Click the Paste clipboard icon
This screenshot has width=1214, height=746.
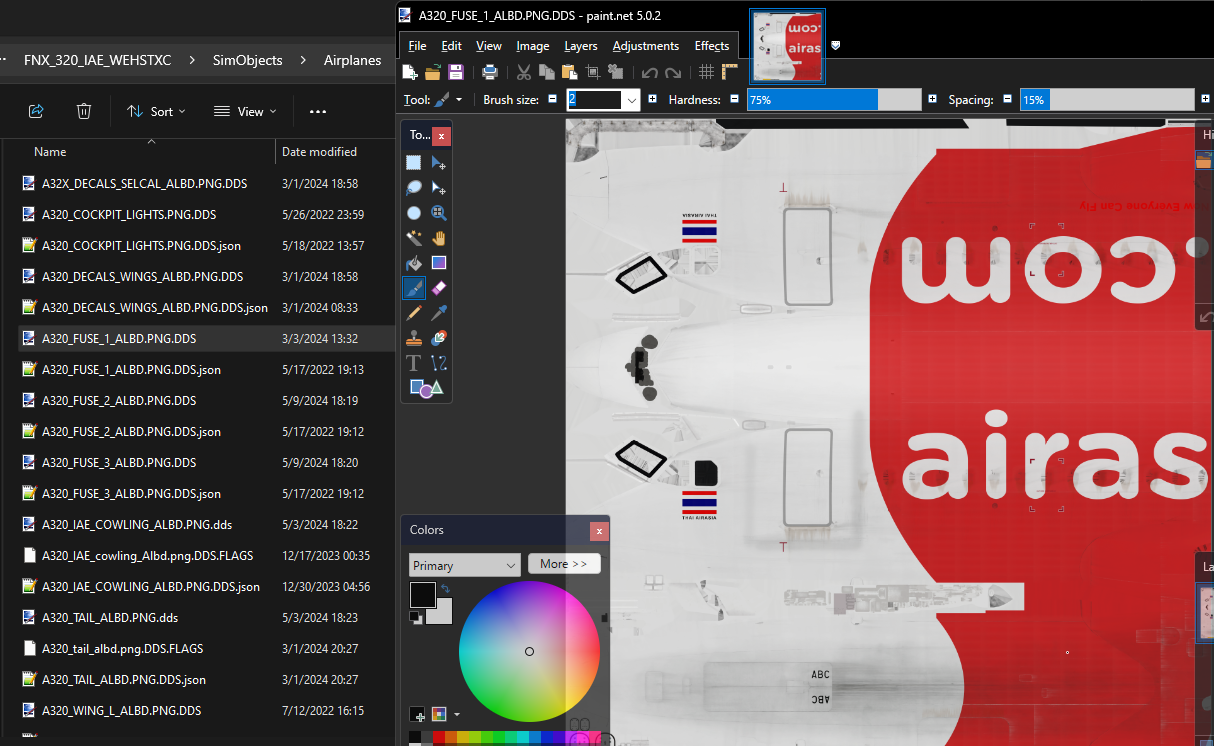[569, 72]
